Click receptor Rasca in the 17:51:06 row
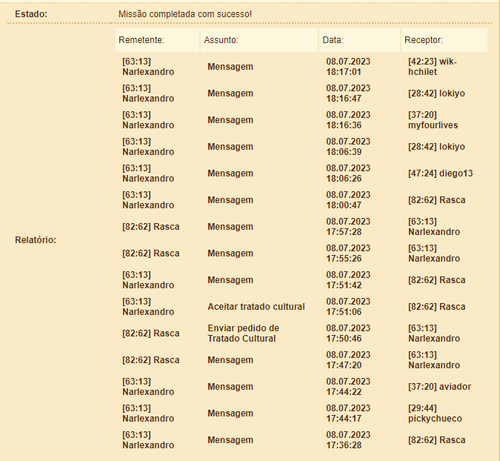Viewport: 500px width, 461px height. [437, 307]
